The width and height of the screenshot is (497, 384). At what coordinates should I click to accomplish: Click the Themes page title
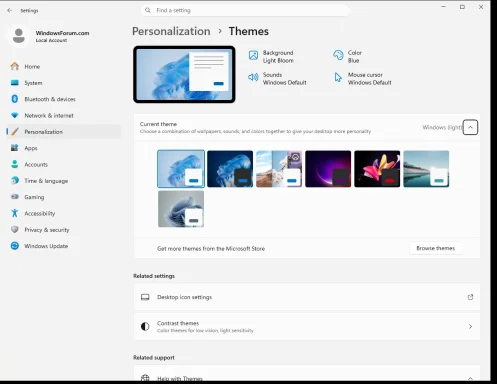coord(249,31)
